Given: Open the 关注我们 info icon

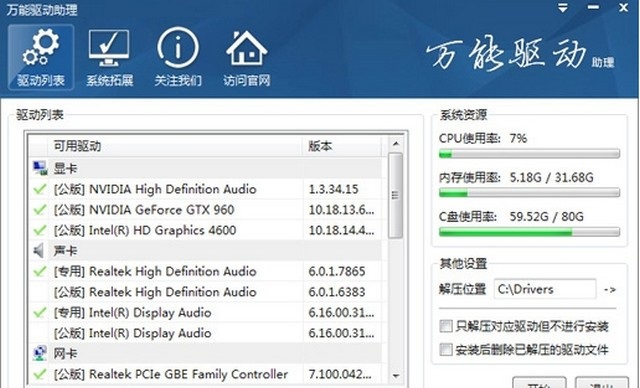Looking at the screenshot, I should [x=178, y=57].
